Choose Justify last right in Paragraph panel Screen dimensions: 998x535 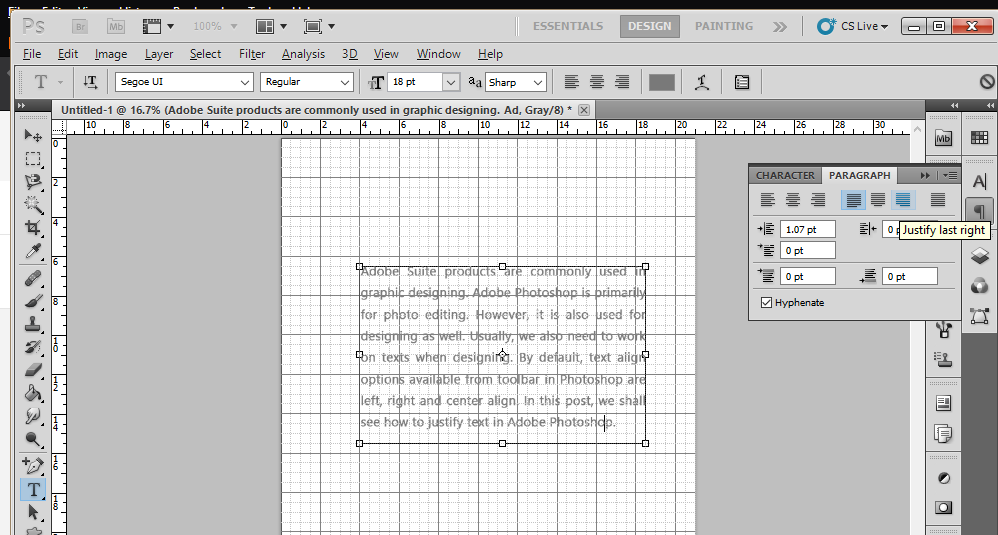click(x=903, y=200)
